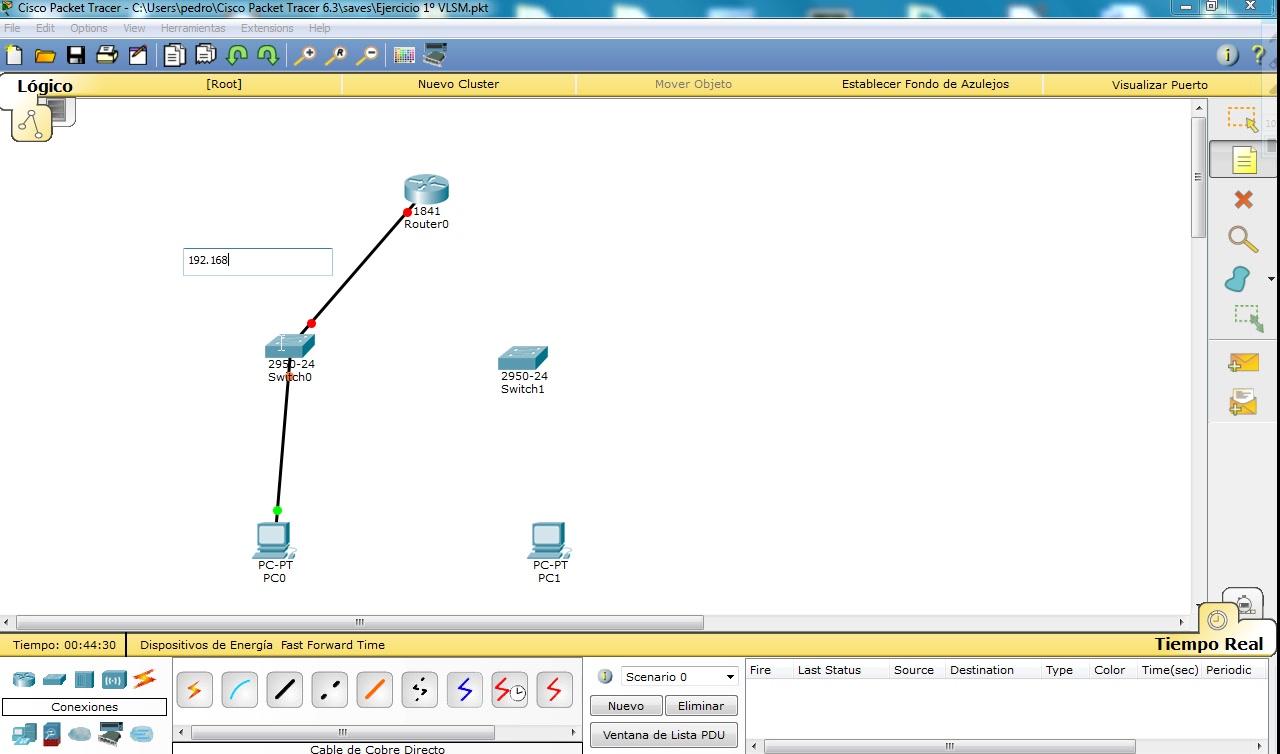
Task: Select the Router0 1841 device
Action: coord(426,190)
